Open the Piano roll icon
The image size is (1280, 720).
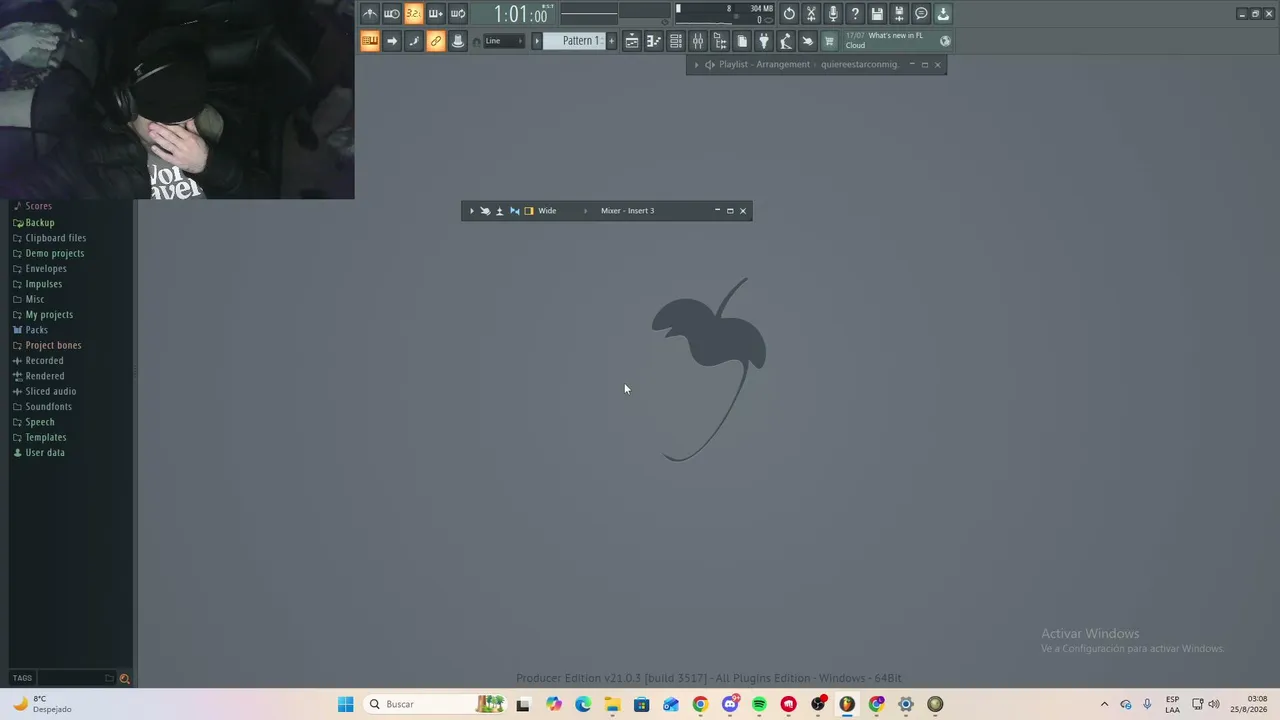click(654, 41)
